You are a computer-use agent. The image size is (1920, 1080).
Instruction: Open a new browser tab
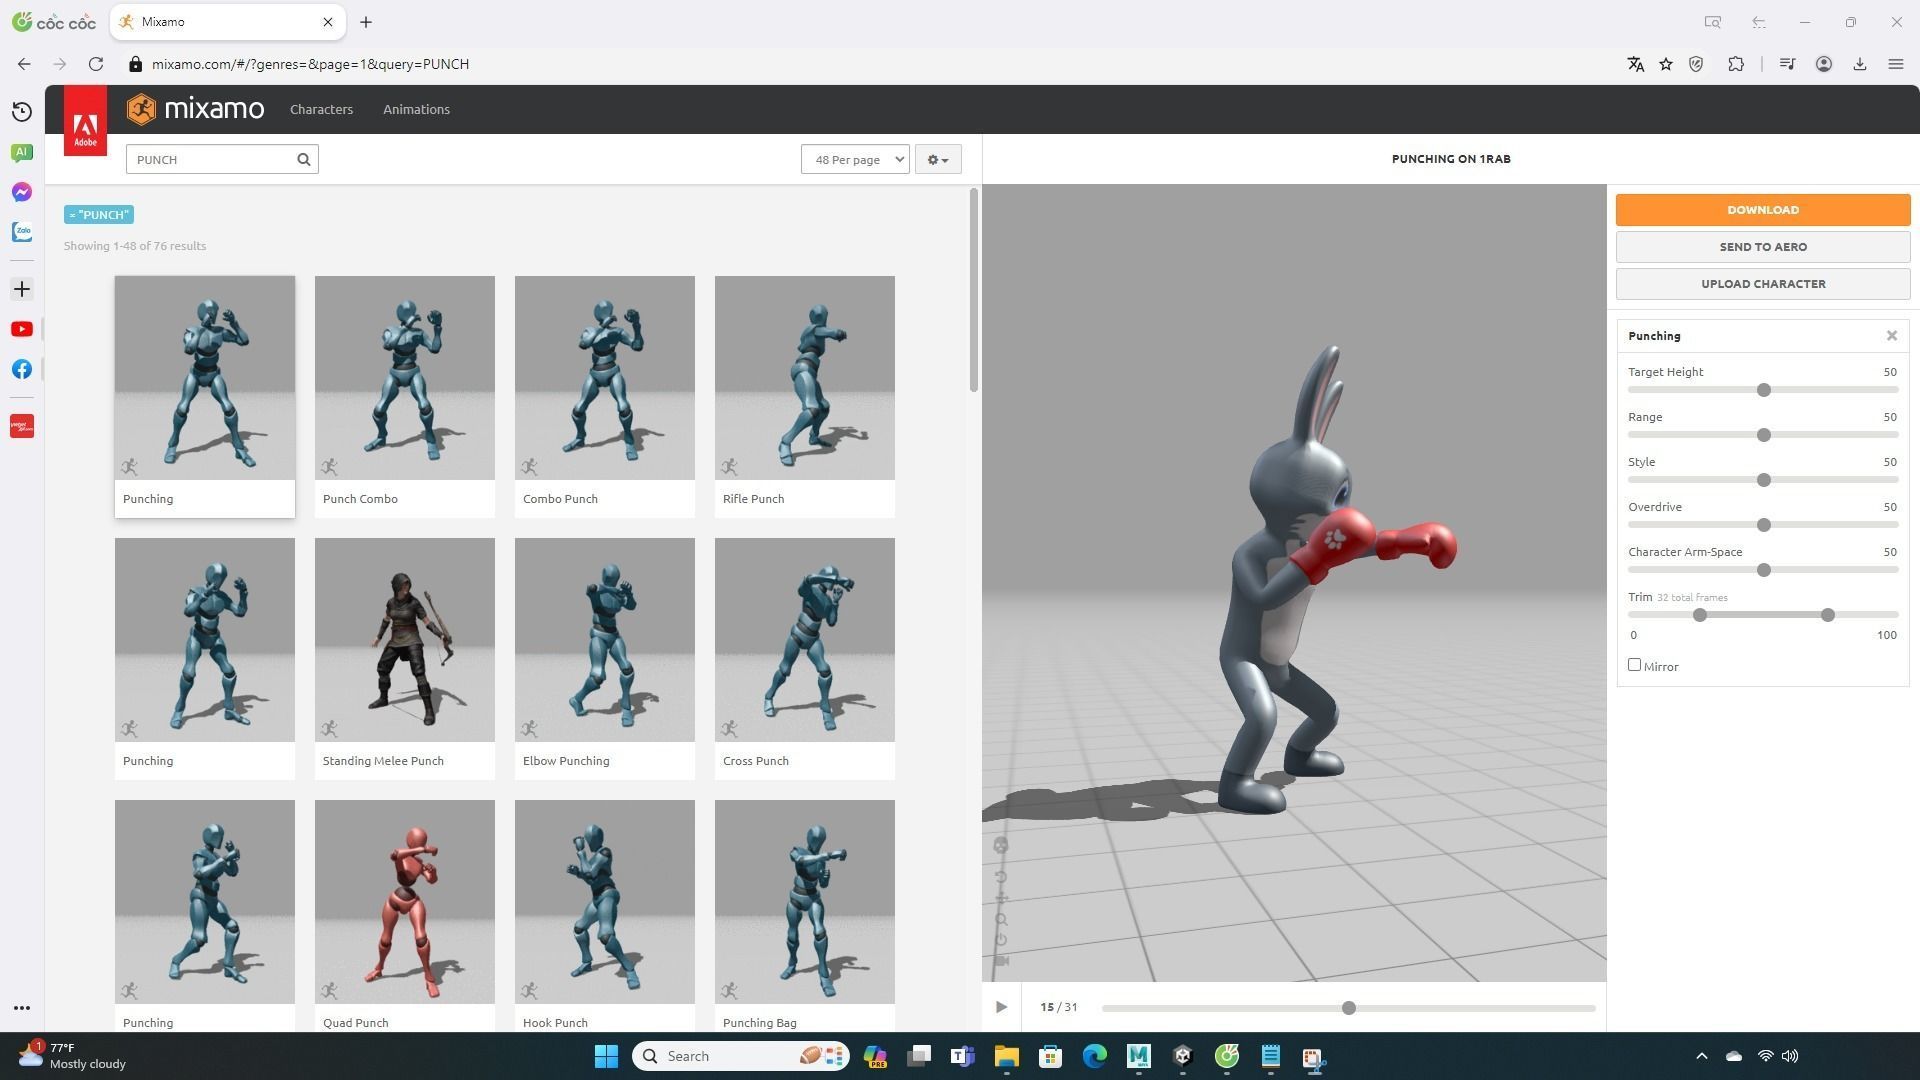coord(366,22)
